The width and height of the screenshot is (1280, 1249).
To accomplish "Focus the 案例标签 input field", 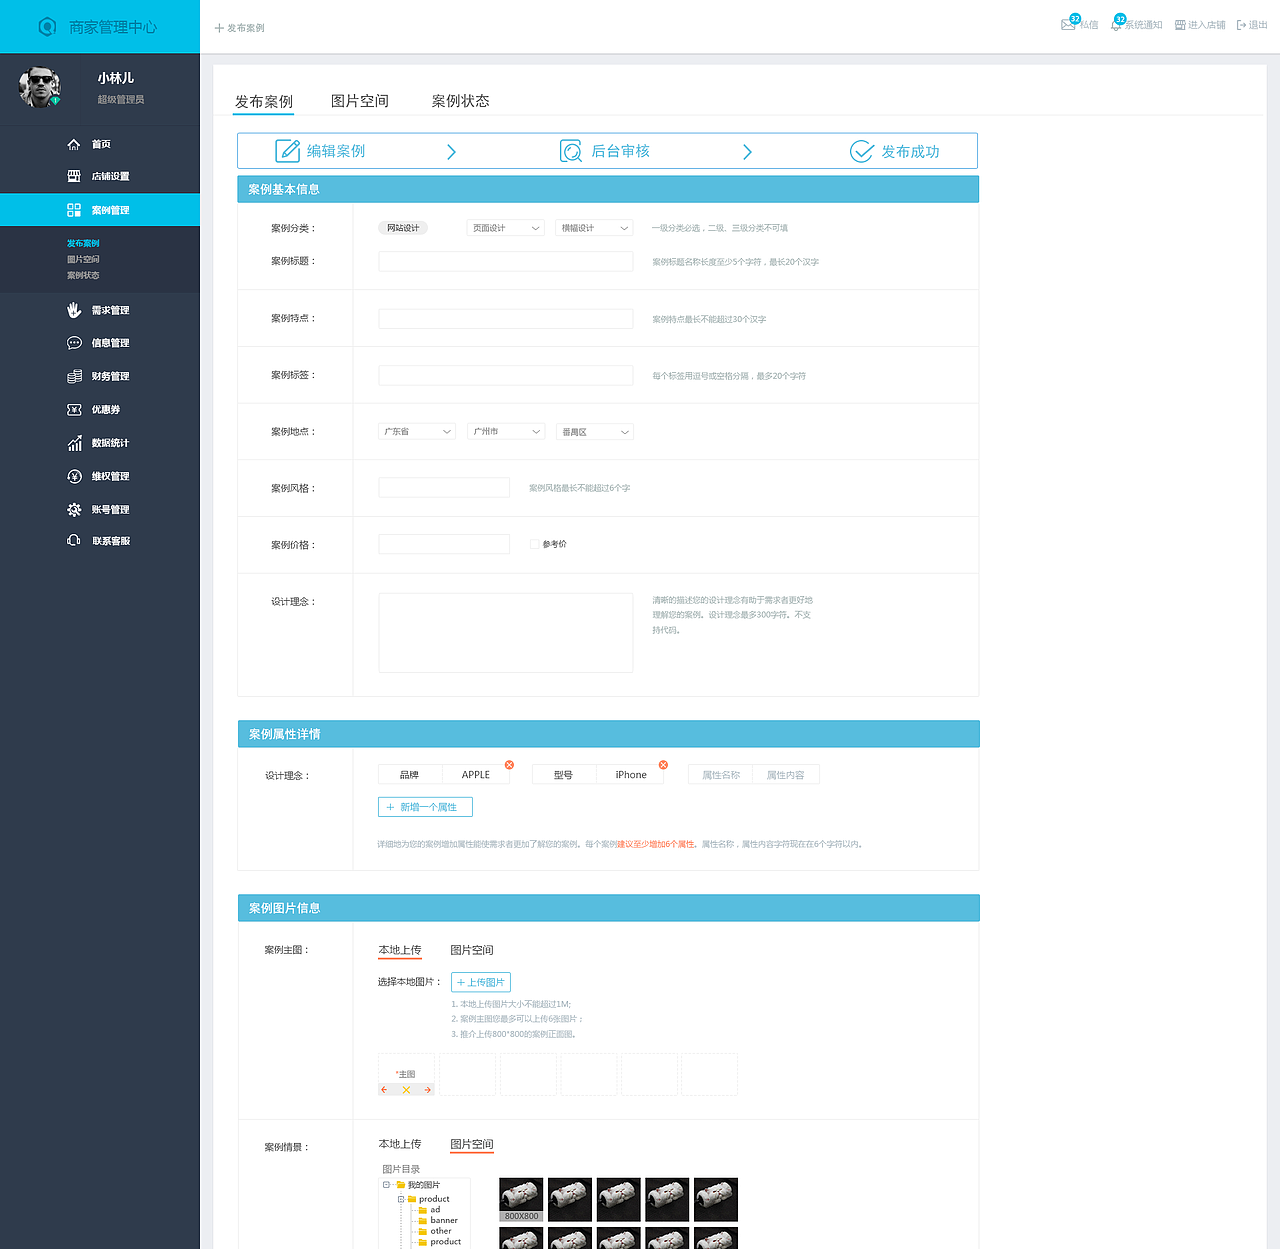I will coord(506,375).
